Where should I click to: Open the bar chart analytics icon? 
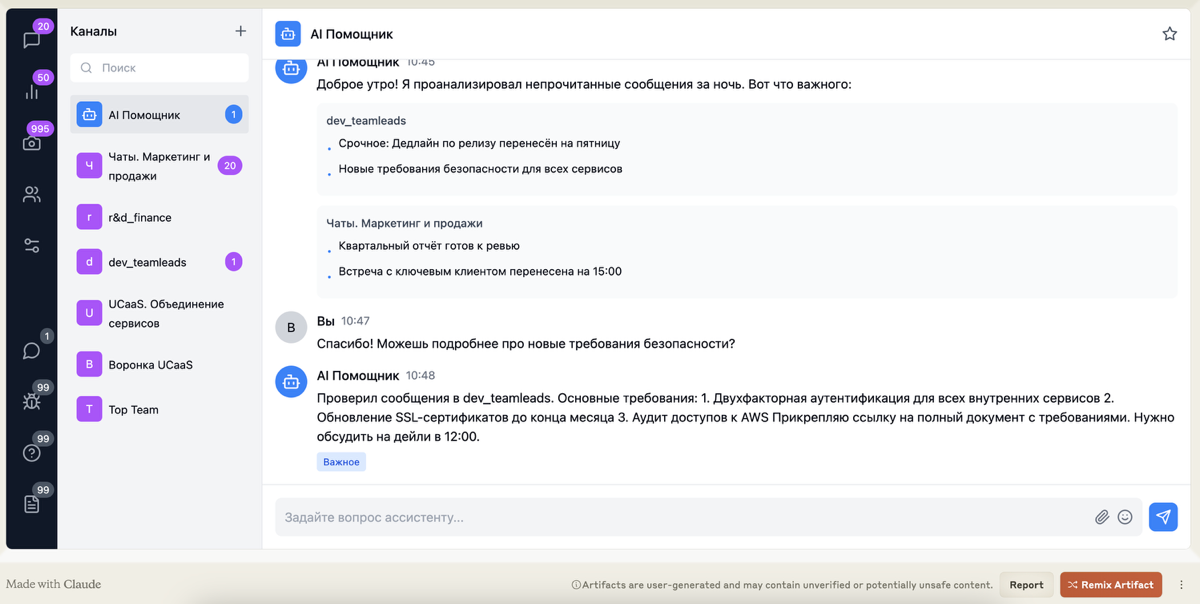pyautogui.click(x=32, y=91)
